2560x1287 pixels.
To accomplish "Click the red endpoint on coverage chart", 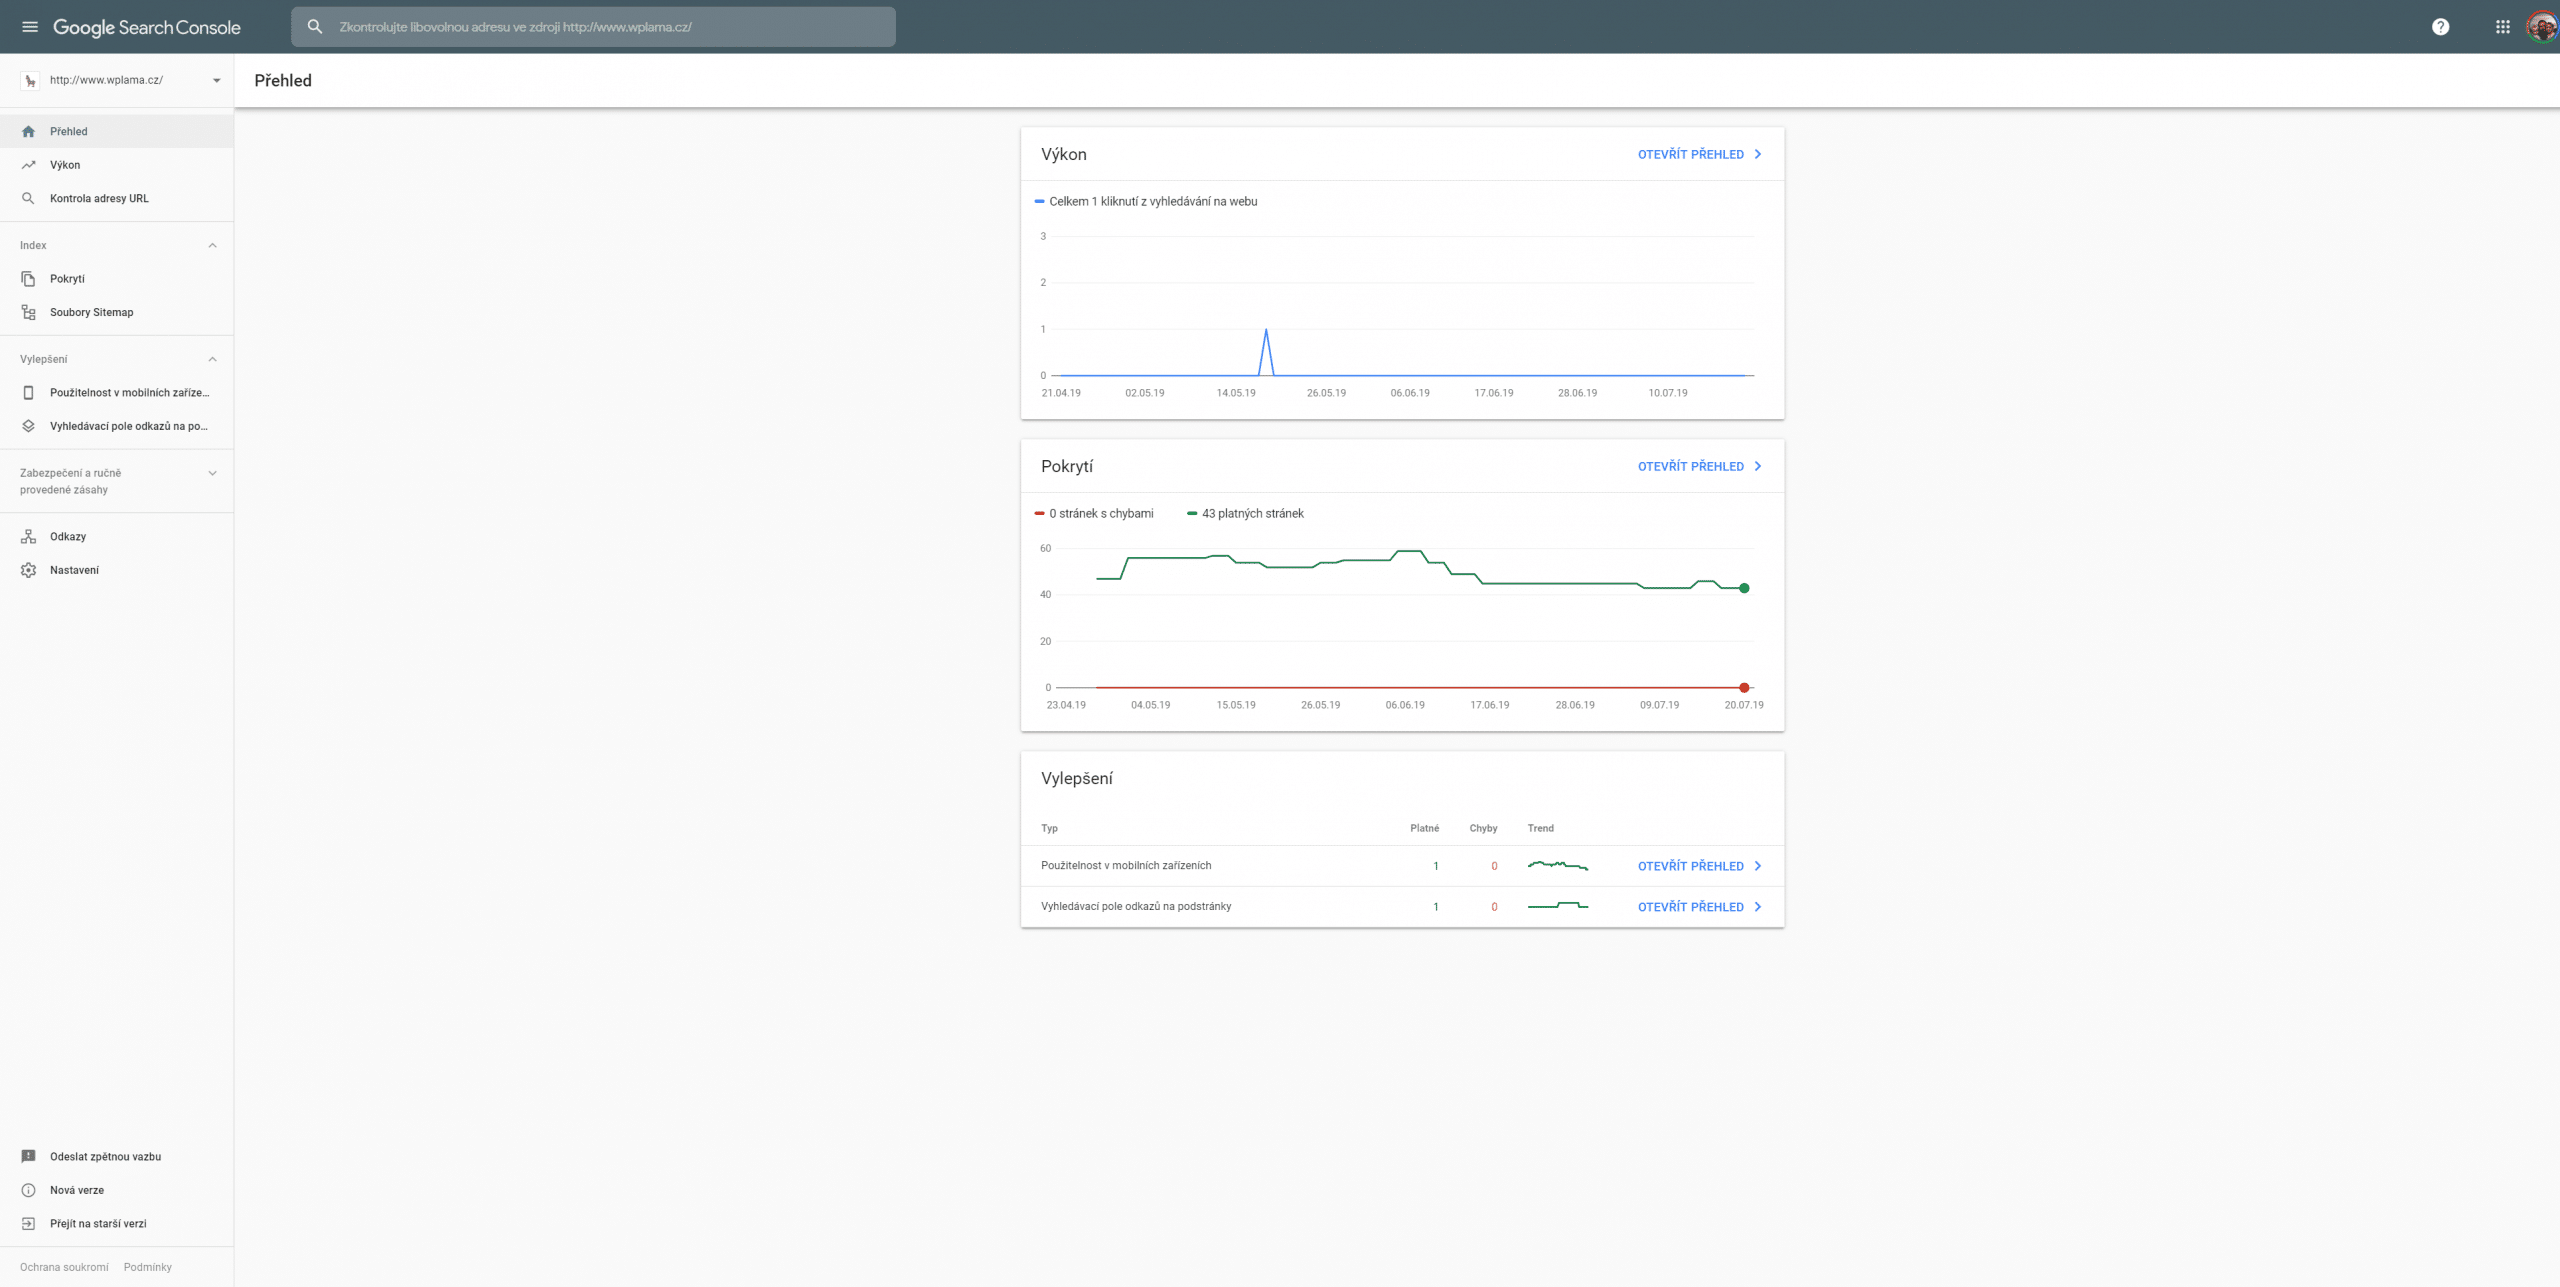I will click(1744, 688).
